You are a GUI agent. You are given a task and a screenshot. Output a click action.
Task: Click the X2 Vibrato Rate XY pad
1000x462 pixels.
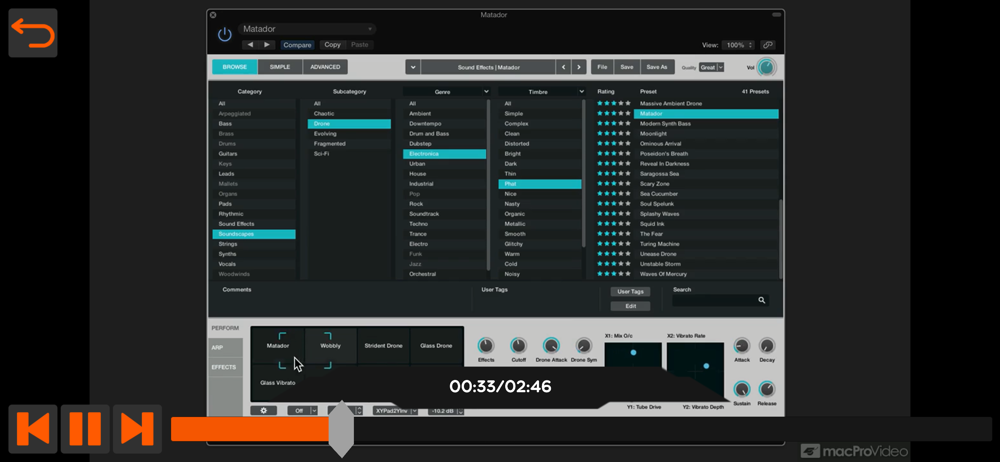[695, 371]
